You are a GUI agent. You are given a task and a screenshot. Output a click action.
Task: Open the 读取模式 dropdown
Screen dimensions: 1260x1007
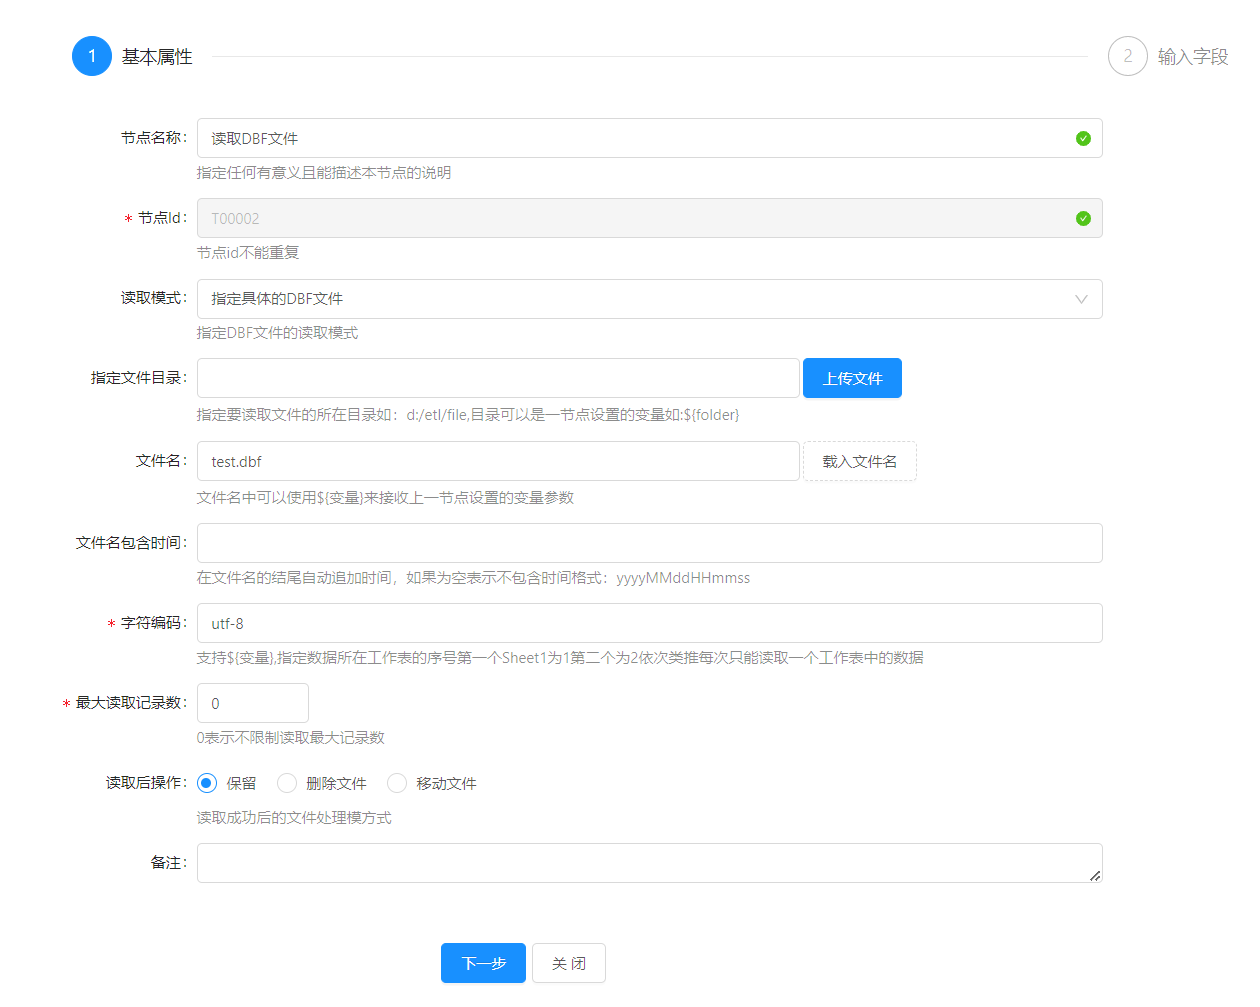click(640, 299)
